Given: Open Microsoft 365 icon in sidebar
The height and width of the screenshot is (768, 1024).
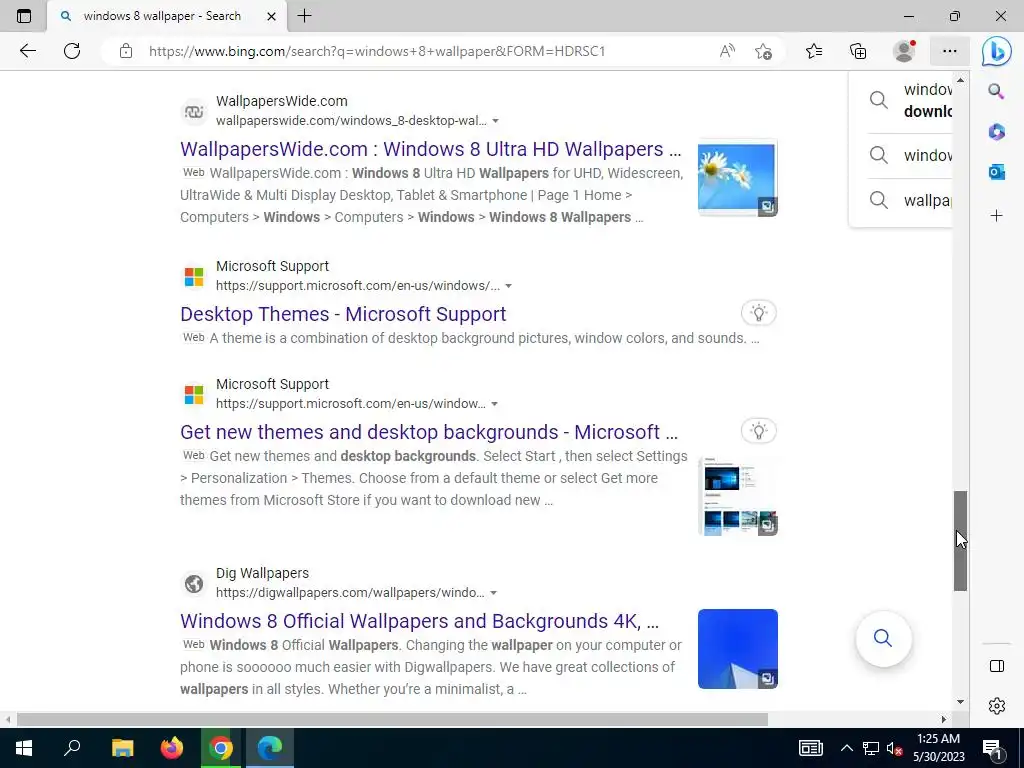Looking at the screenshot, I should pyautogui.click(x=997, y=132).
